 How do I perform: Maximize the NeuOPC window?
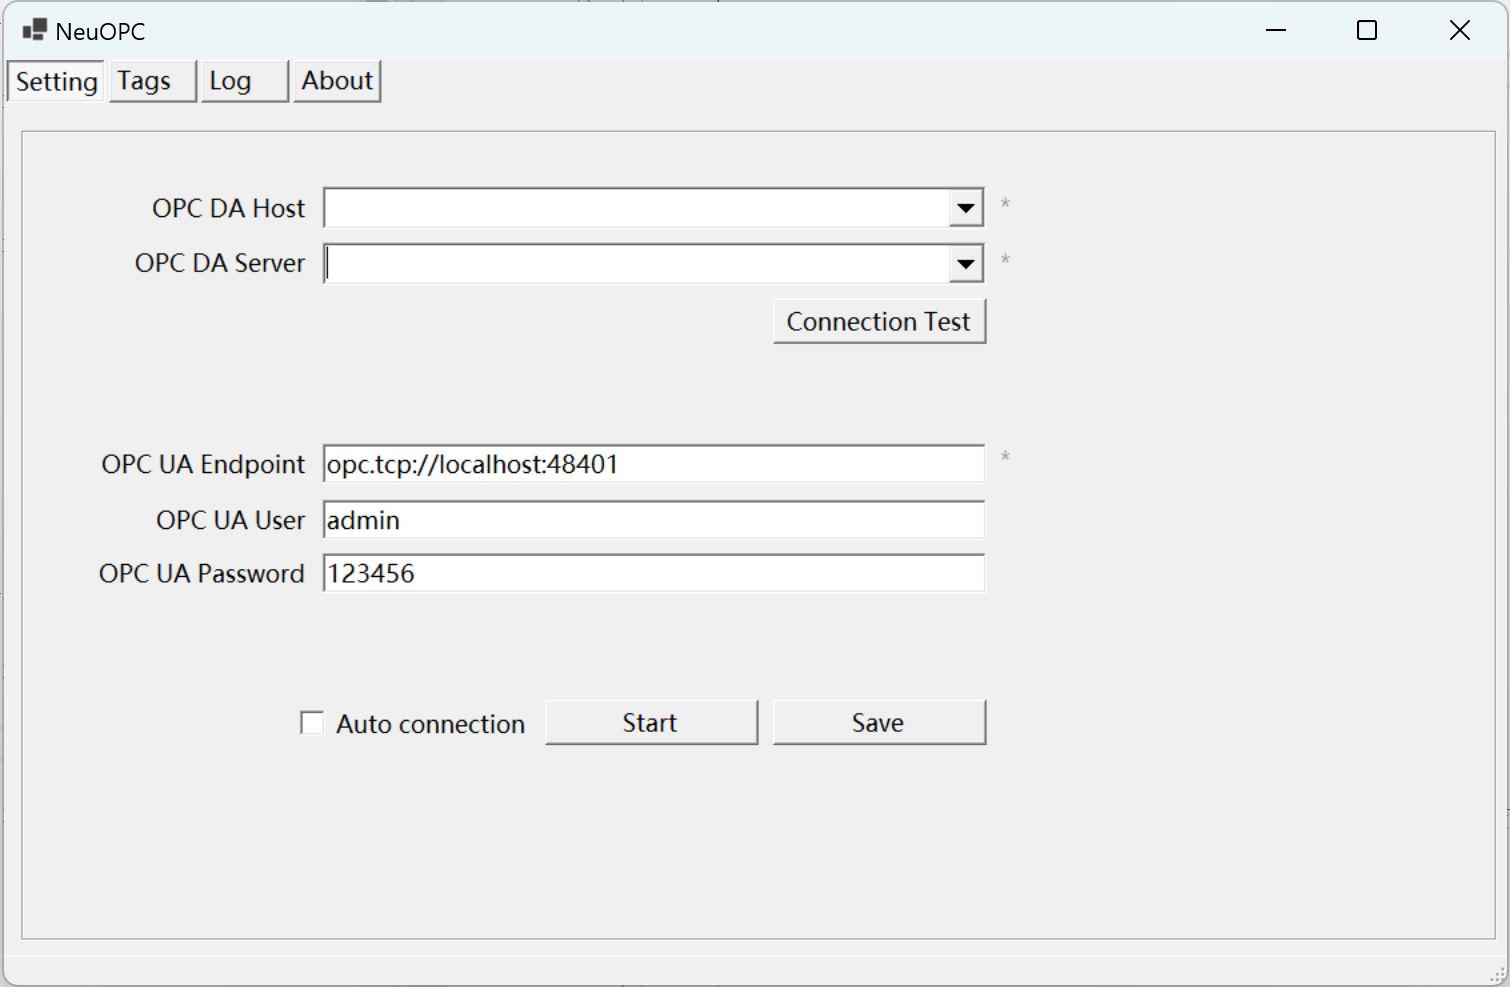point(1367,30)
